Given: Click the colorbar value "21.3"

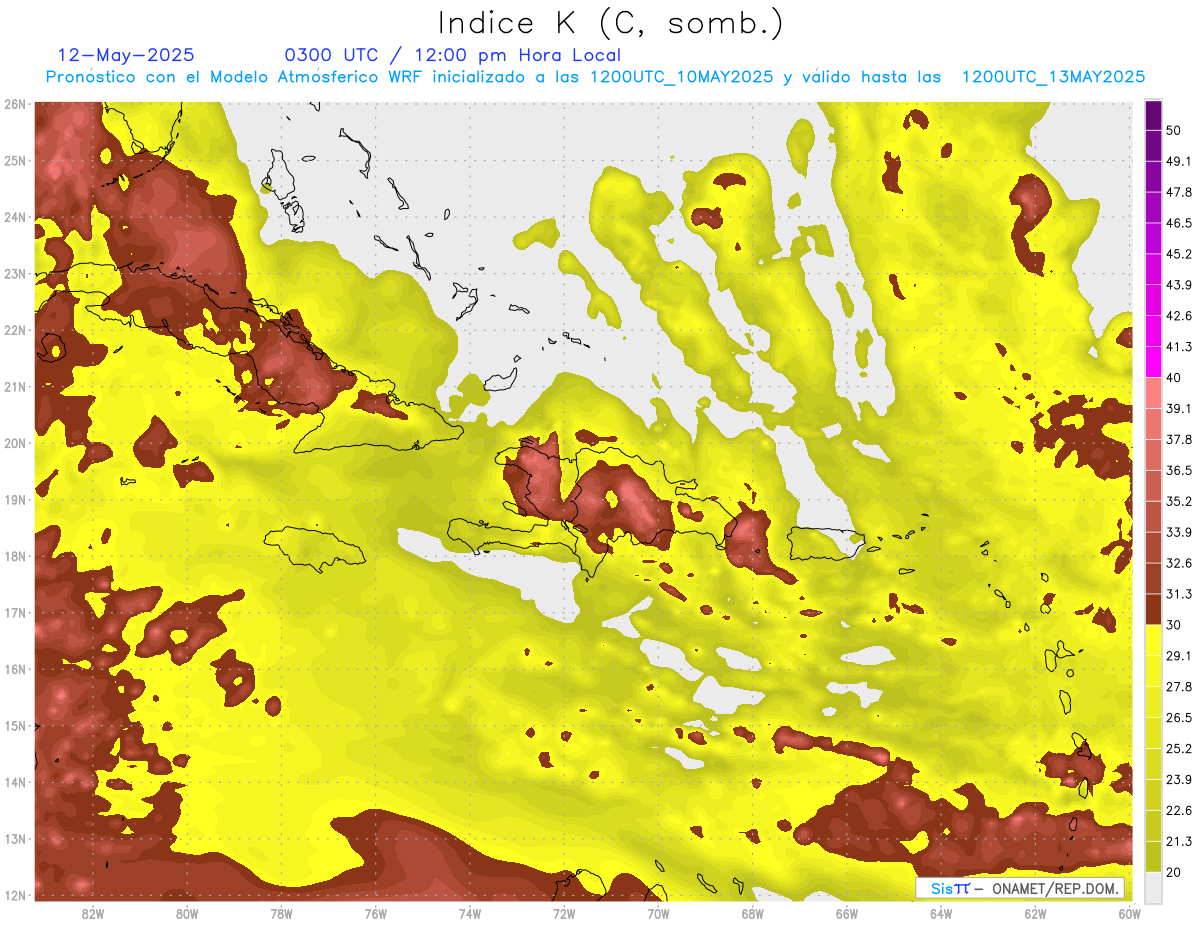Looking at the screenshot, I should [x=1178, y=842].
